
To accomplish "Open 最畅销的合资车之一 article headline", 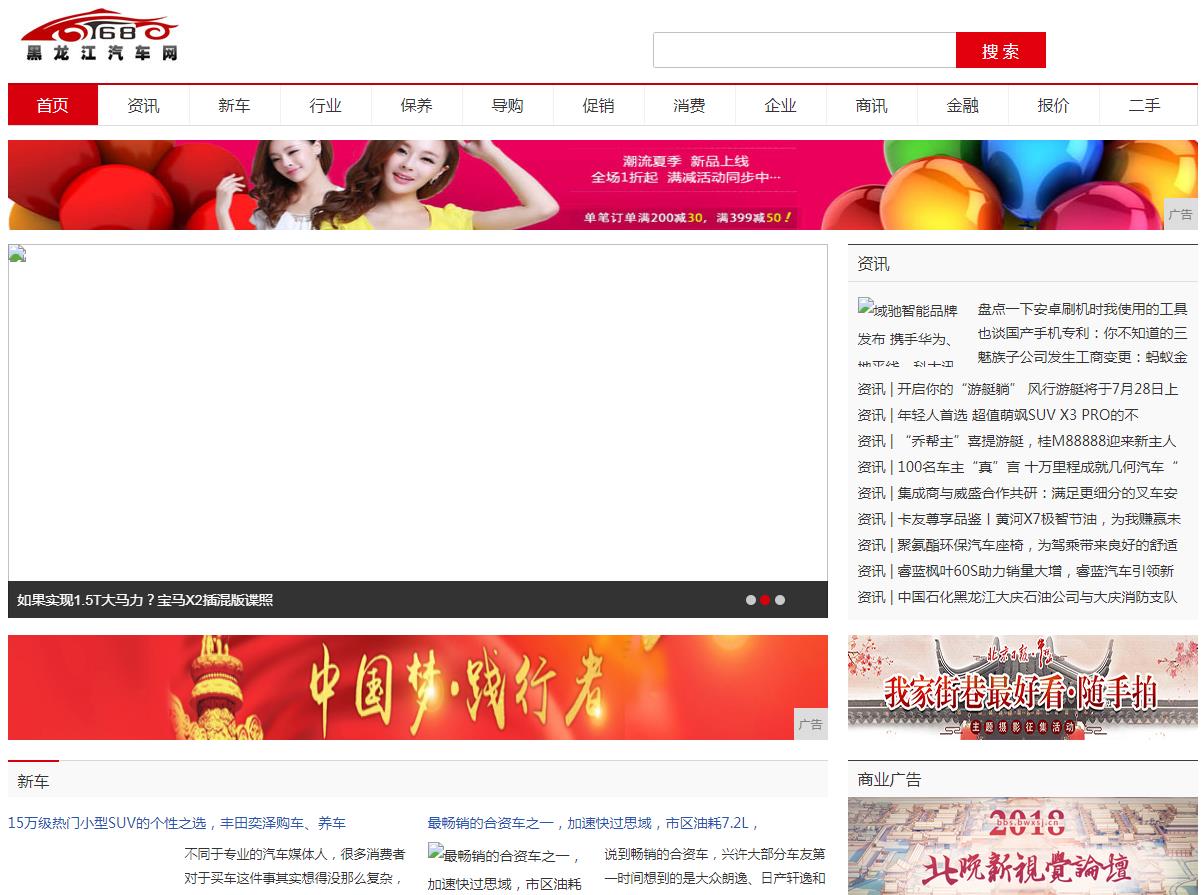I will [x=594, y=823].
